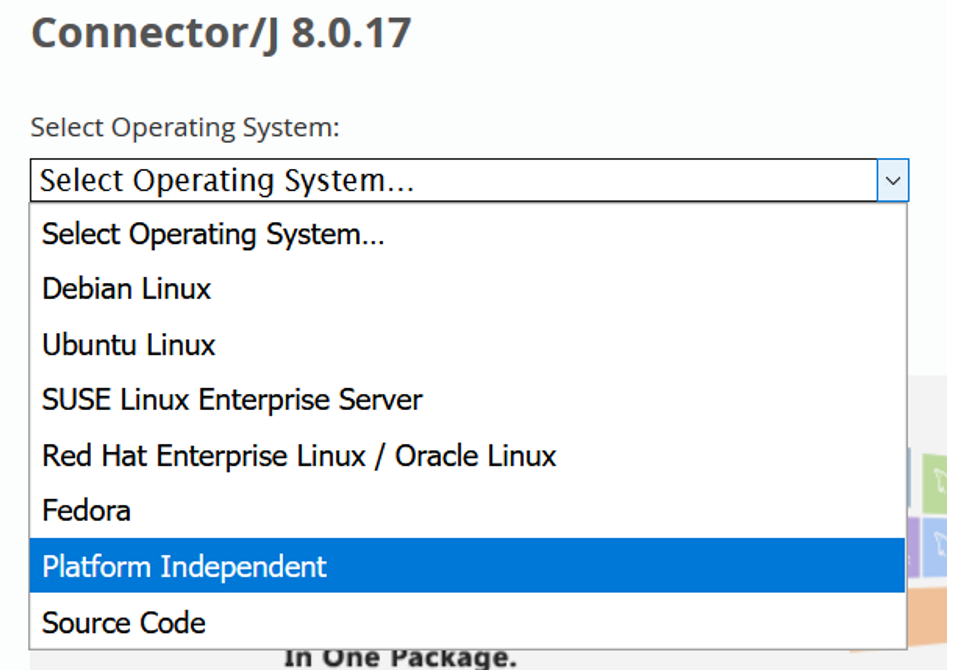
Task: Choose the highlighted Platform Independent option
Action: pos(467,565)
